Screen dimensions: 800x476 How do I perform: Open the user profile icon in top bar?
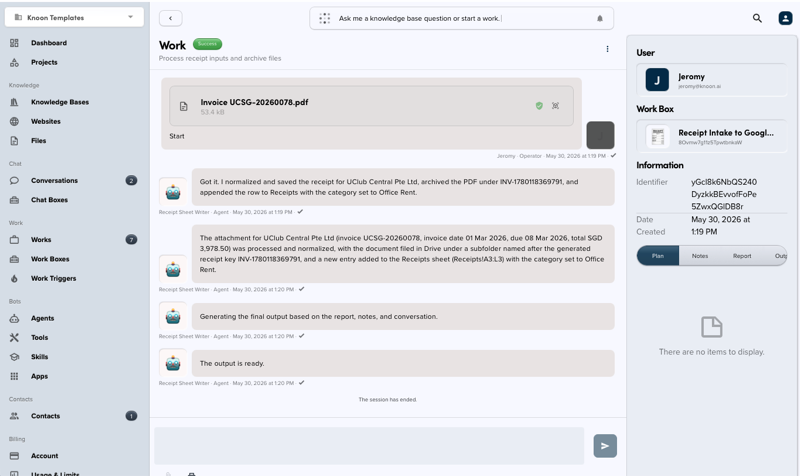coord(785,18)
